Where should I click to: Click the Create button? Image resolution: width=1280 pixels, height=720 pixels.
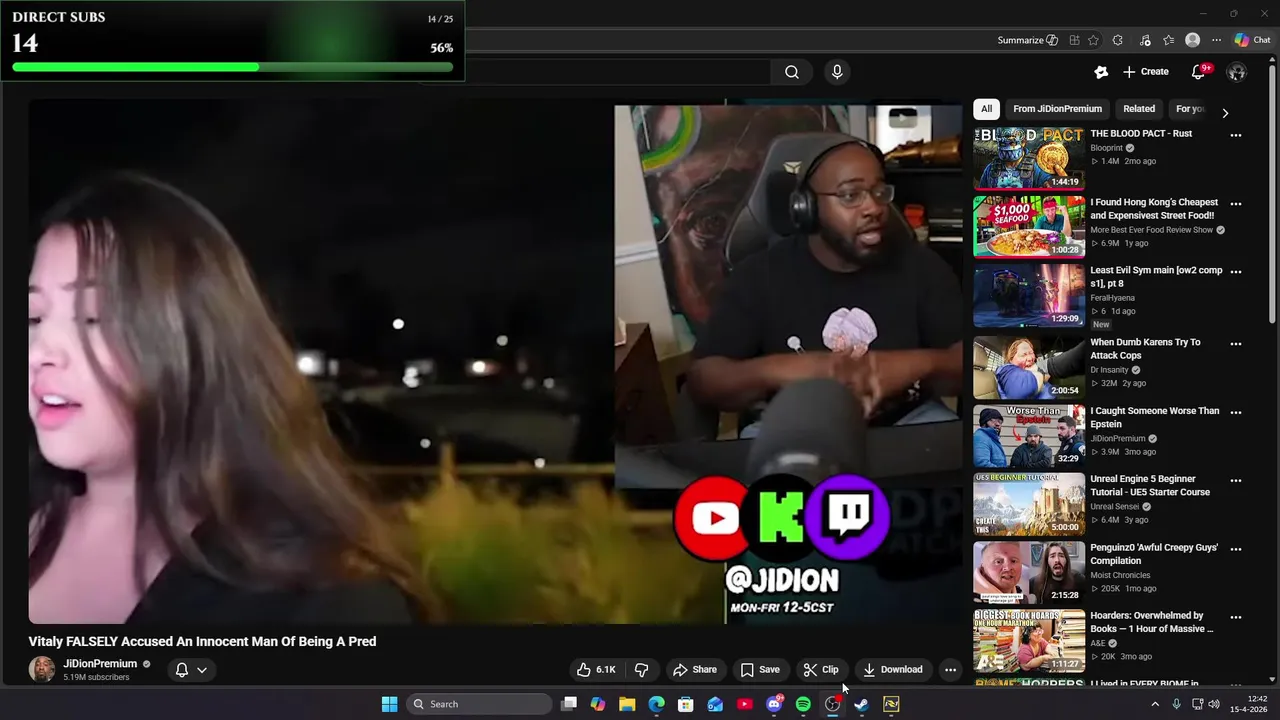1146,72
